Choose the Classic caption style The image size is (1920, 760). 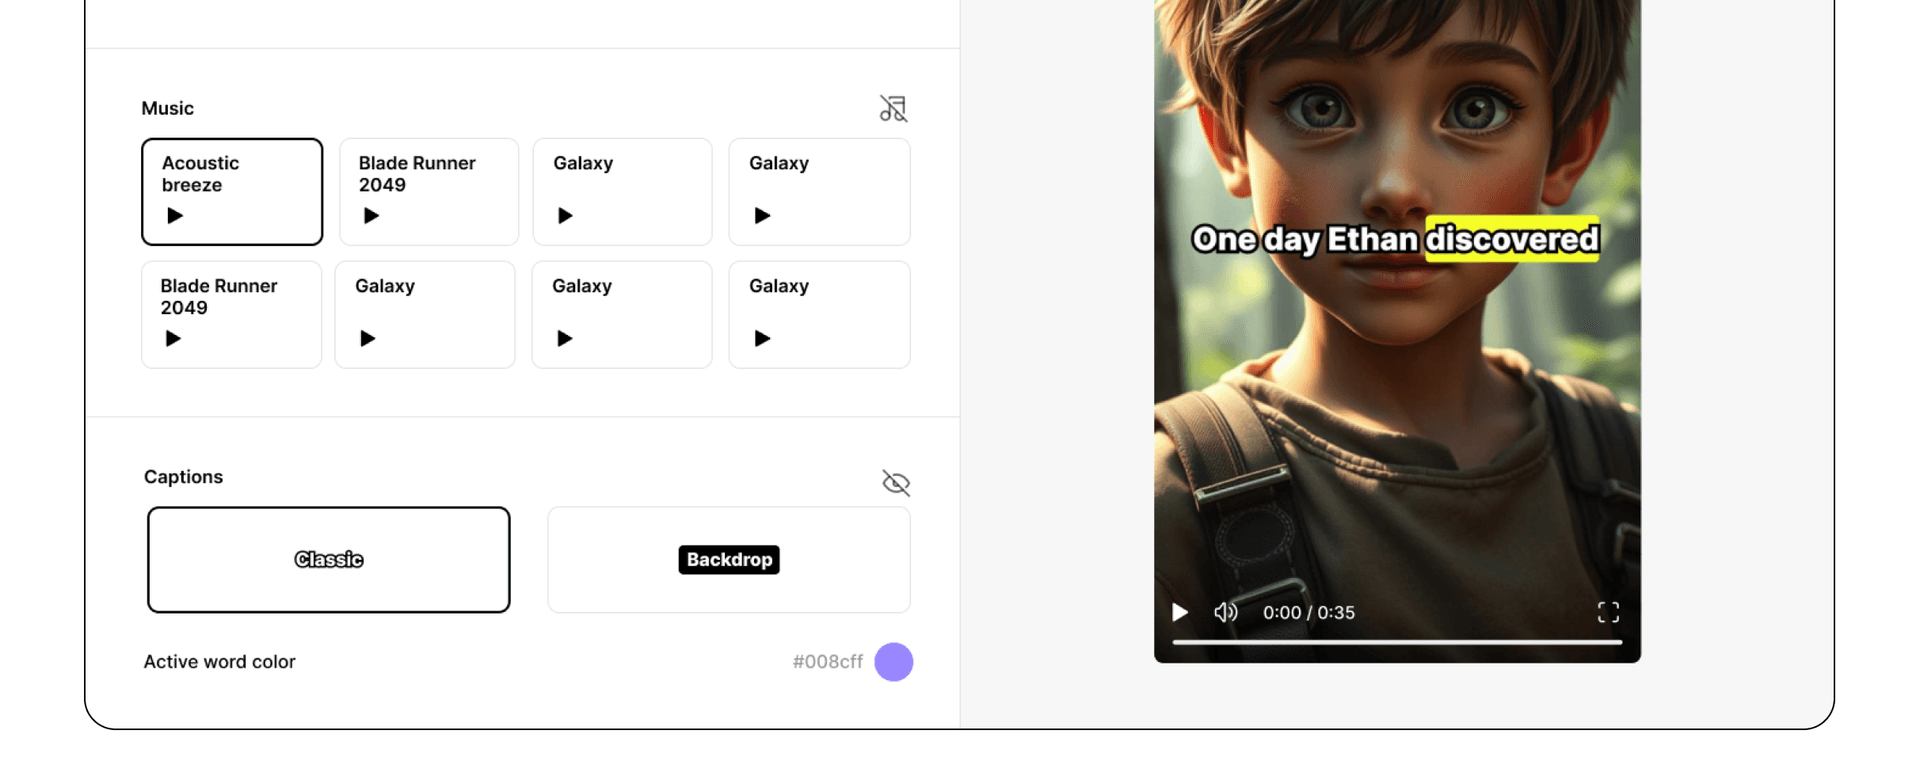[x=329, y=560]
